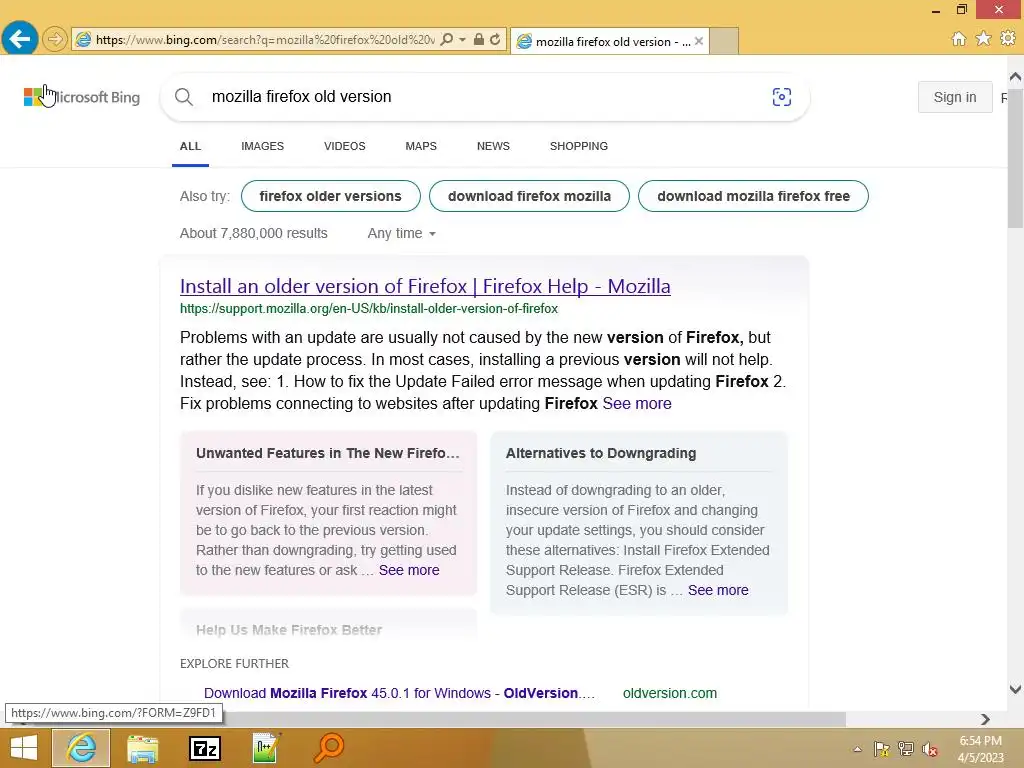The width and height of the screenshot is (1024, 768).
Task: Open 'Alternatives to Downgrading' card heading
Action: click(x=601, y=453)
